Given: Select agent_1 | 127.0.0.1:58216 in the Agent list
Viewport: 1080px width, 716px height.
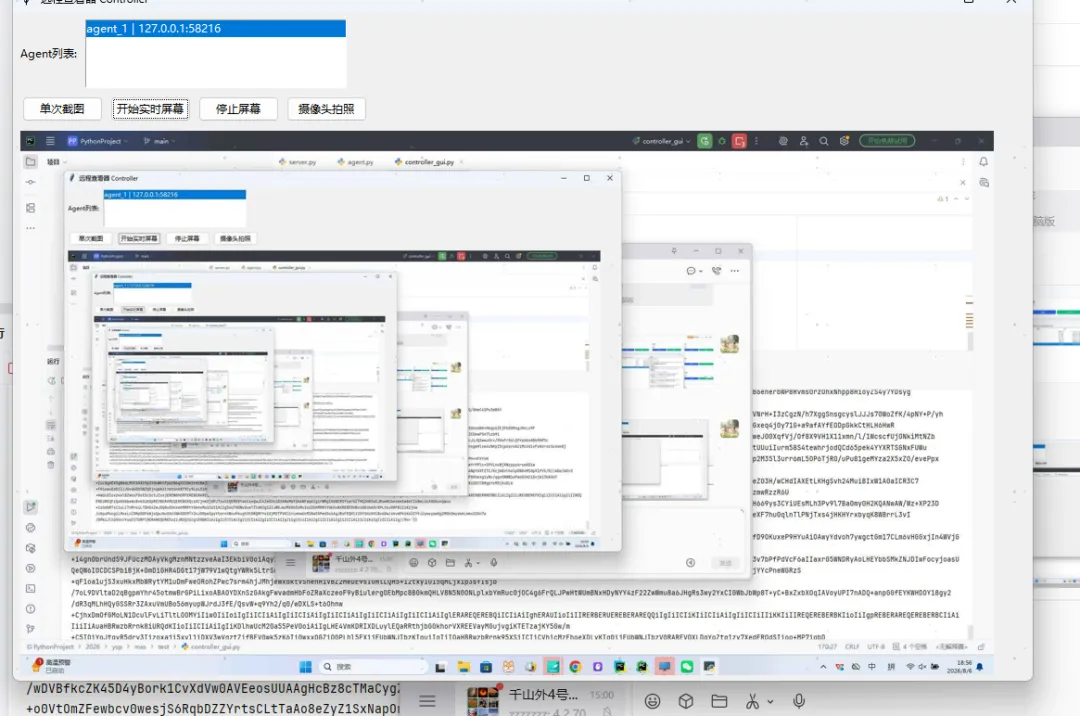Looking at the screenshot, I should coord(216,28).
